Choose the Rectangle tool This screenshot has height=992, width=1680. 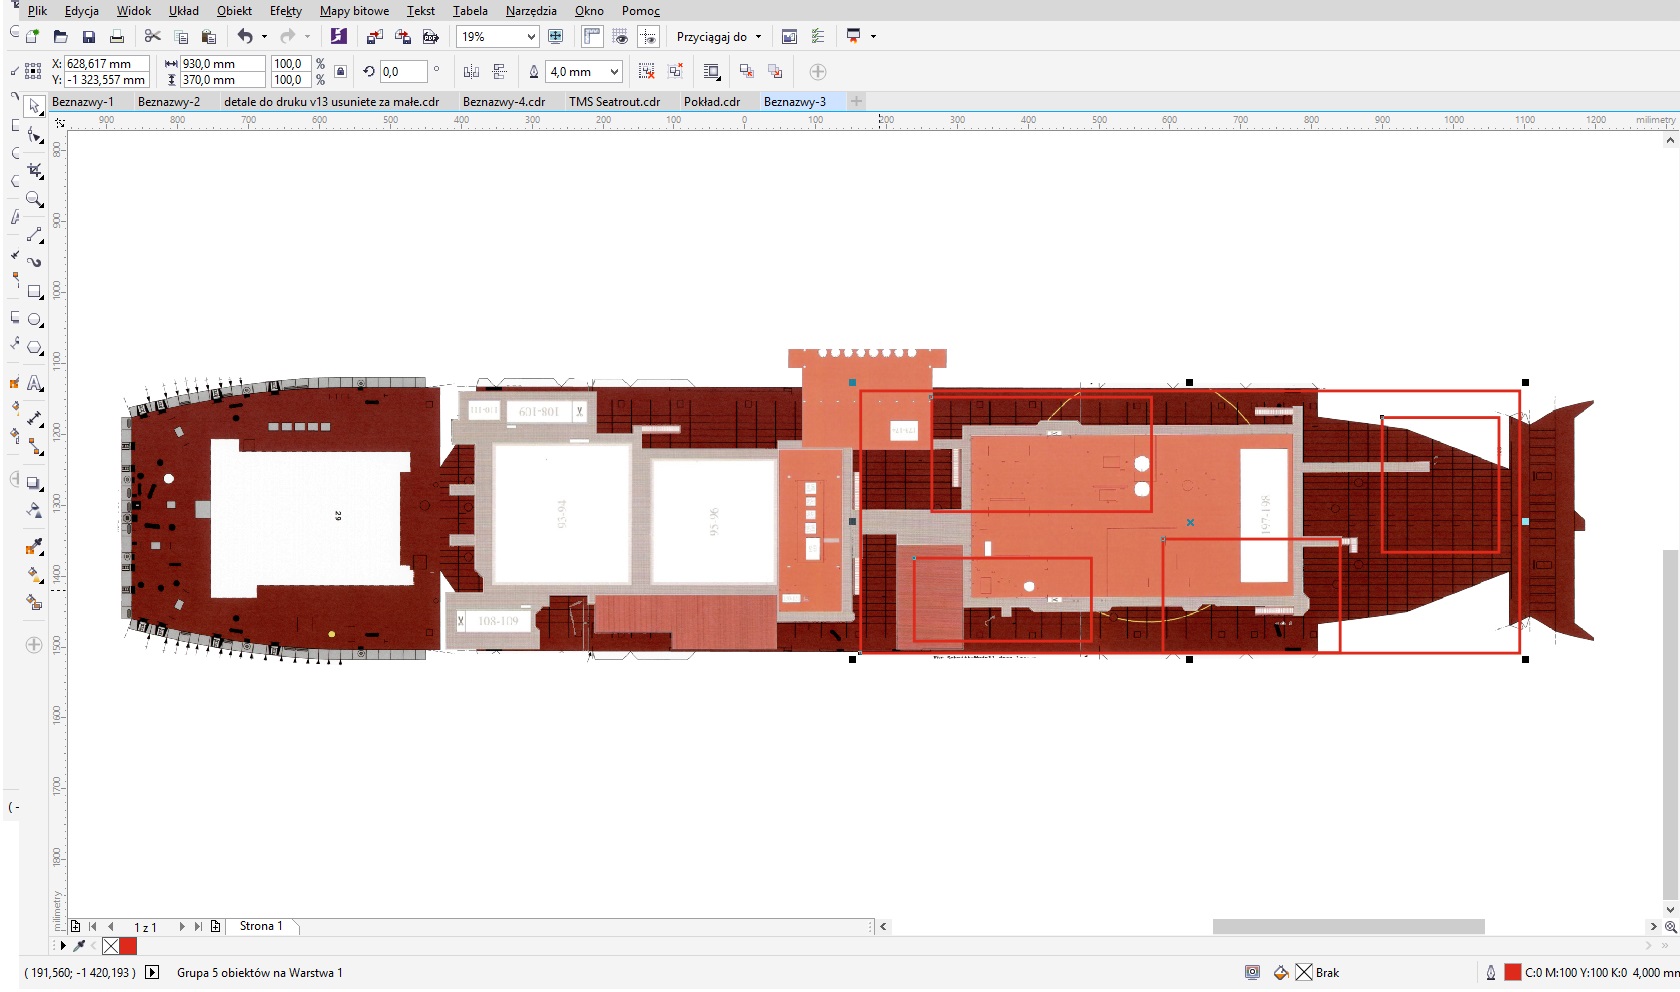point(34,292)
